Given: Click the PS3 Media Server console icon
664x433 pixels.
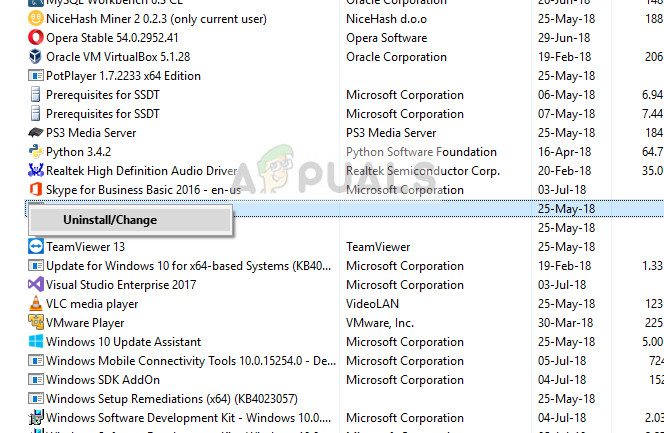Looking at the screenshot, I should pos(36,133).
